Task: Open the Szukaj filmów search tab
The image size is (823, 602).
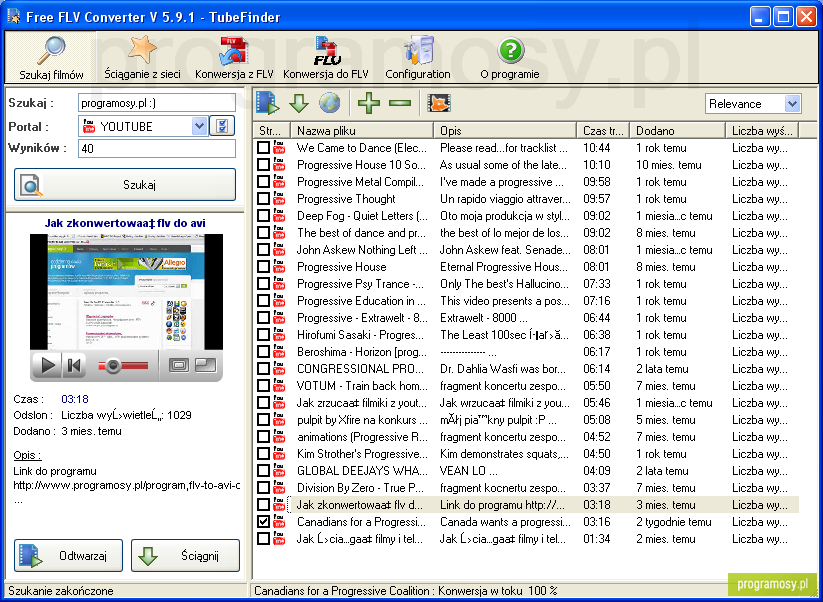Action: pyautogui.click(x=51, y=58)
